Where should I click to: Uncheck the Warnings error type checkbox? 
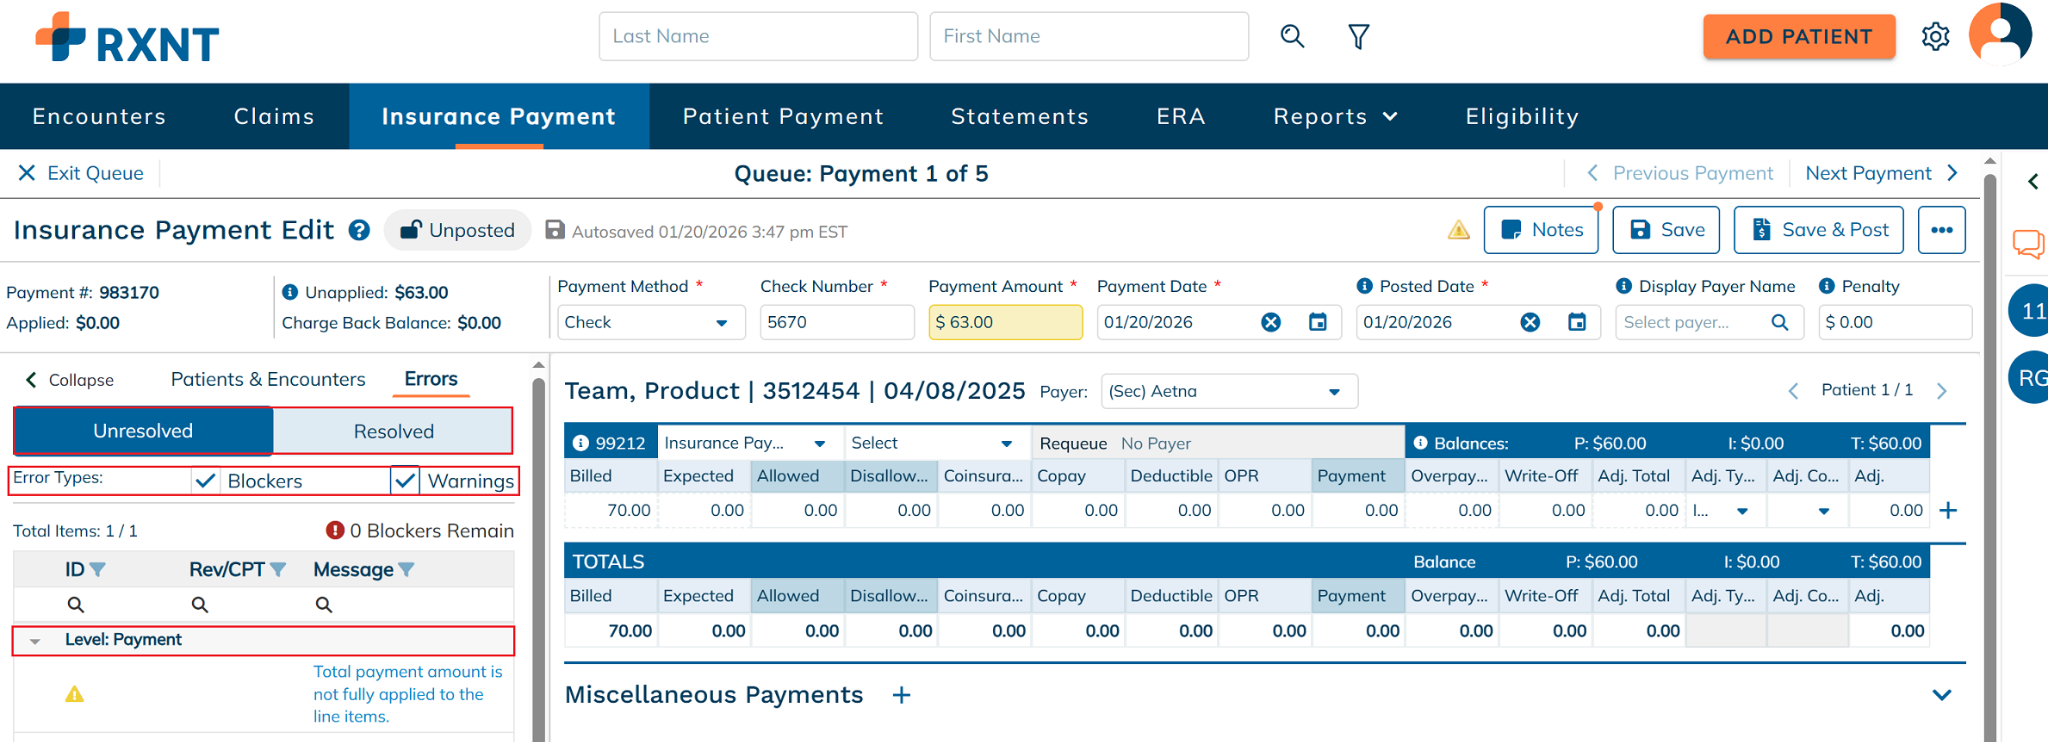tap(405, 481)
